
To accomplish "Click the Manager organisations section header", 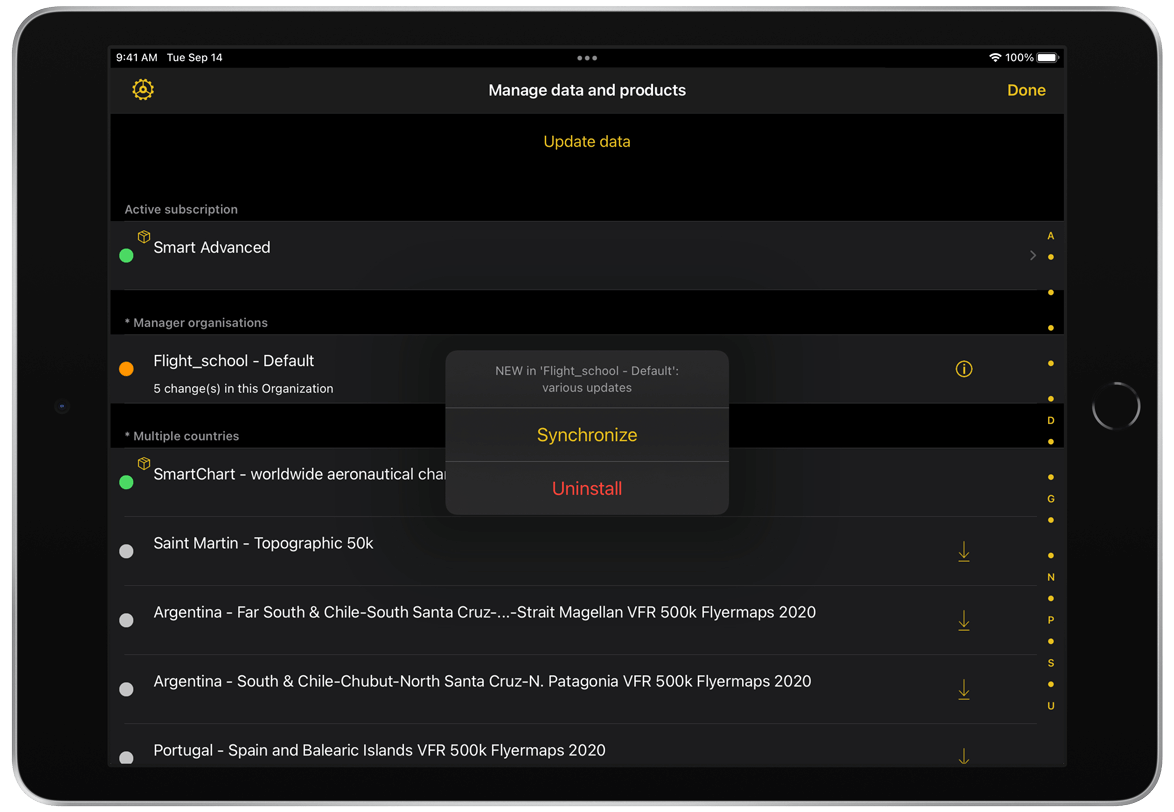I will 196,323.
